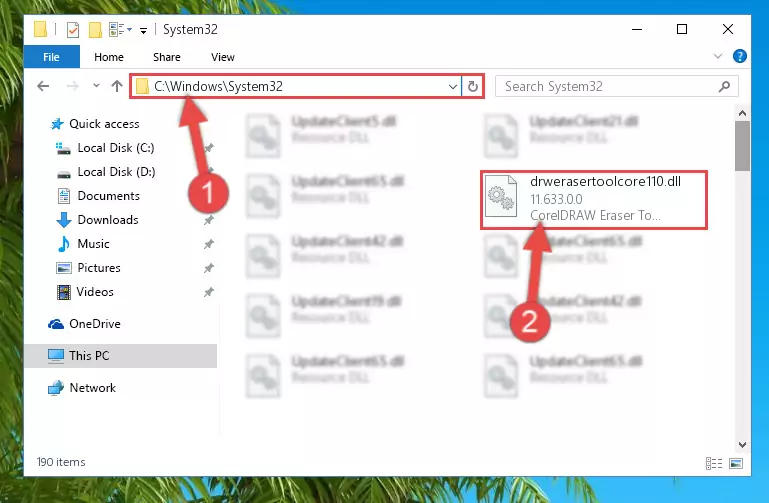Open Customize Quick Access Toolbar dropdown arrow
Image resolution: width=769 pixels, height=503 pixels.
tap(143, 31)
